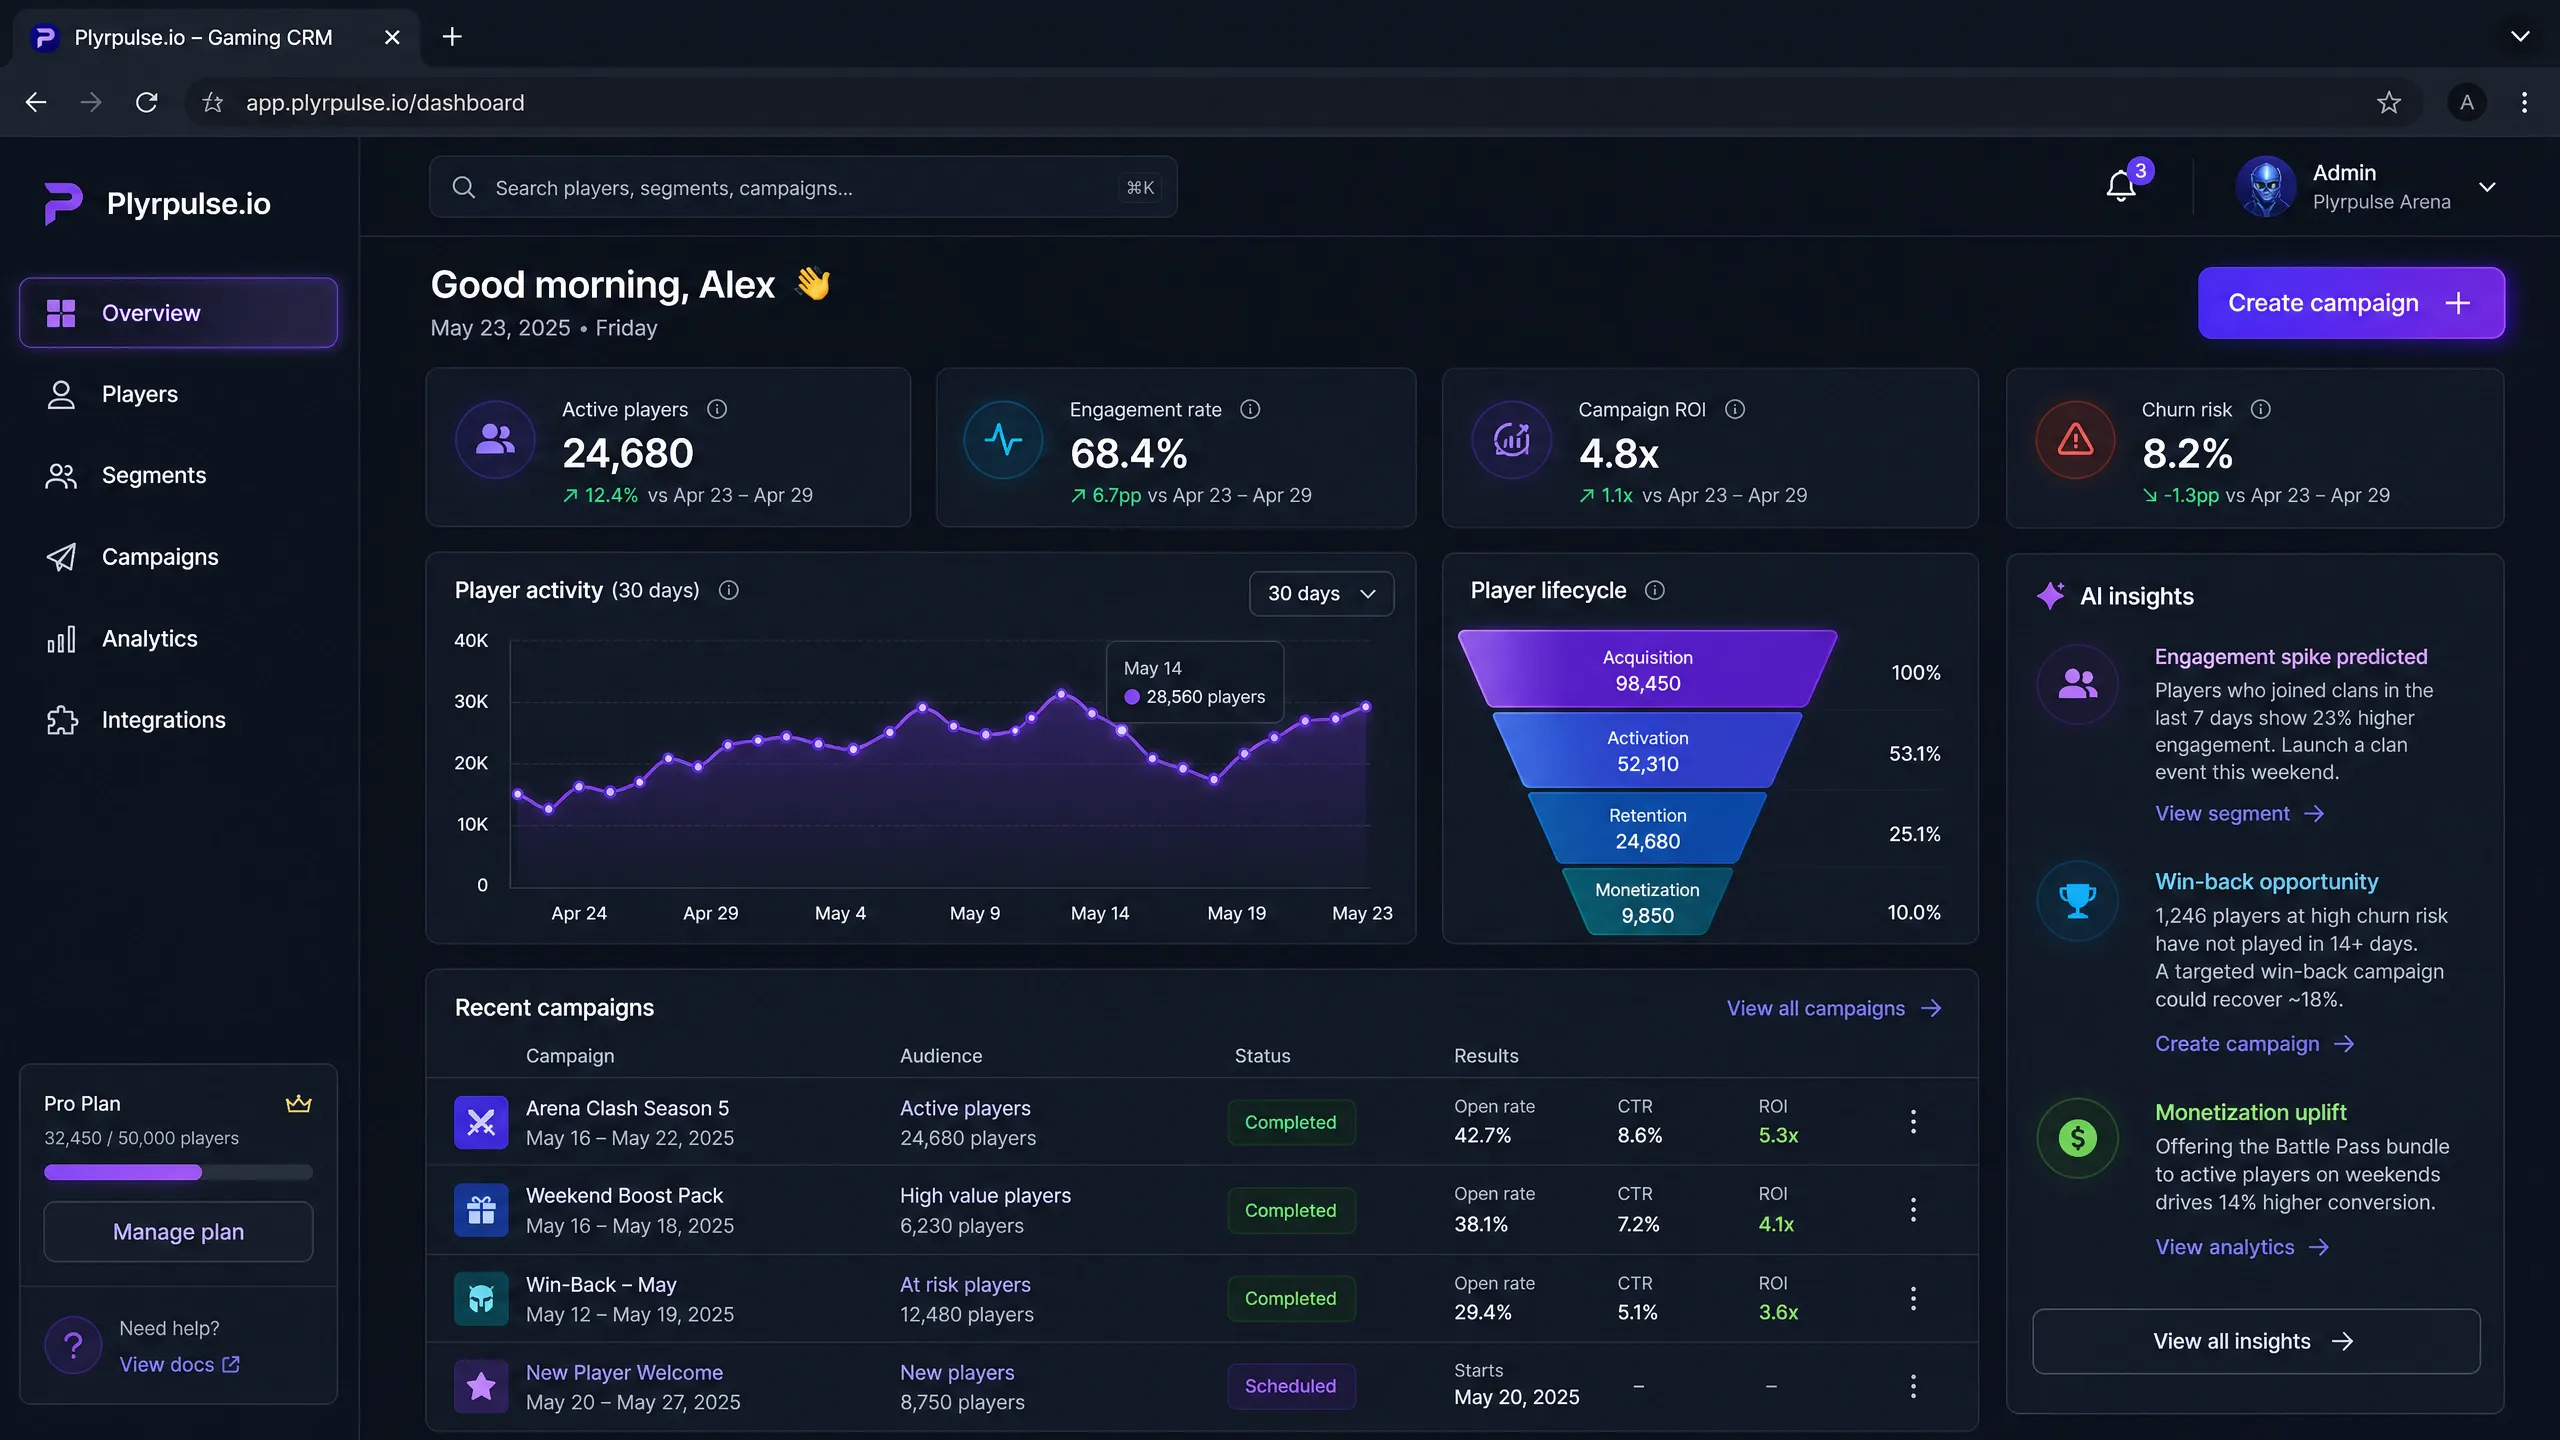Expand the Admin account menu chevron

point(2487,187)
